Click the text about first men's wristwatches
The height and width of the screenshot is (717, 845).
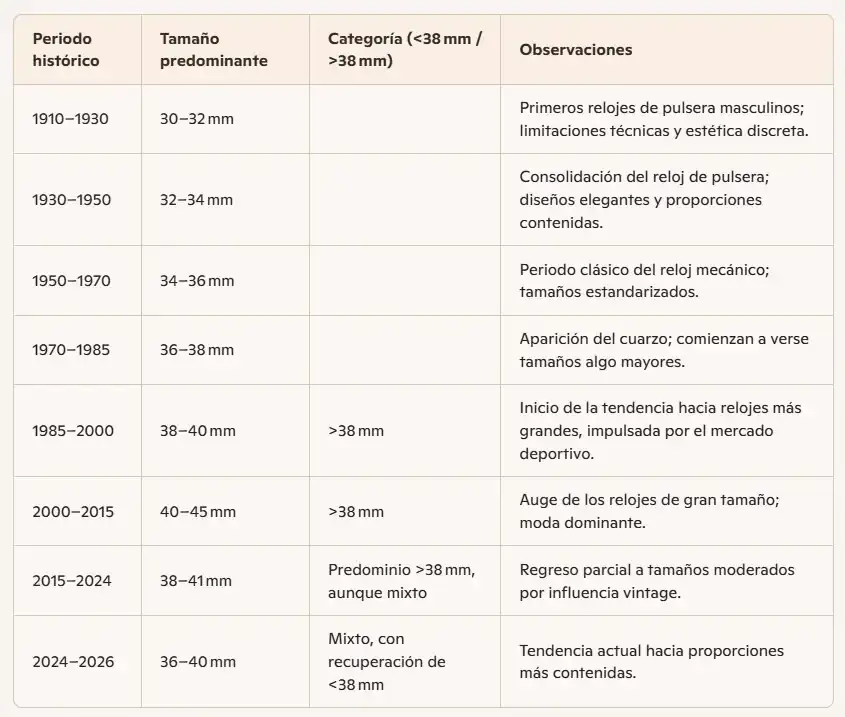click(663, 119)
